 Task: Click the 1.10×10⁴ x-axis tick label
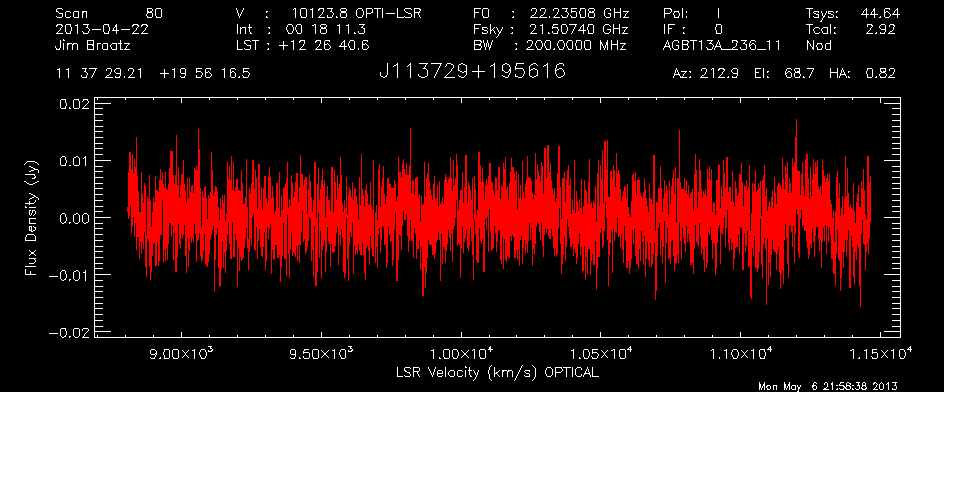(741, 354)
